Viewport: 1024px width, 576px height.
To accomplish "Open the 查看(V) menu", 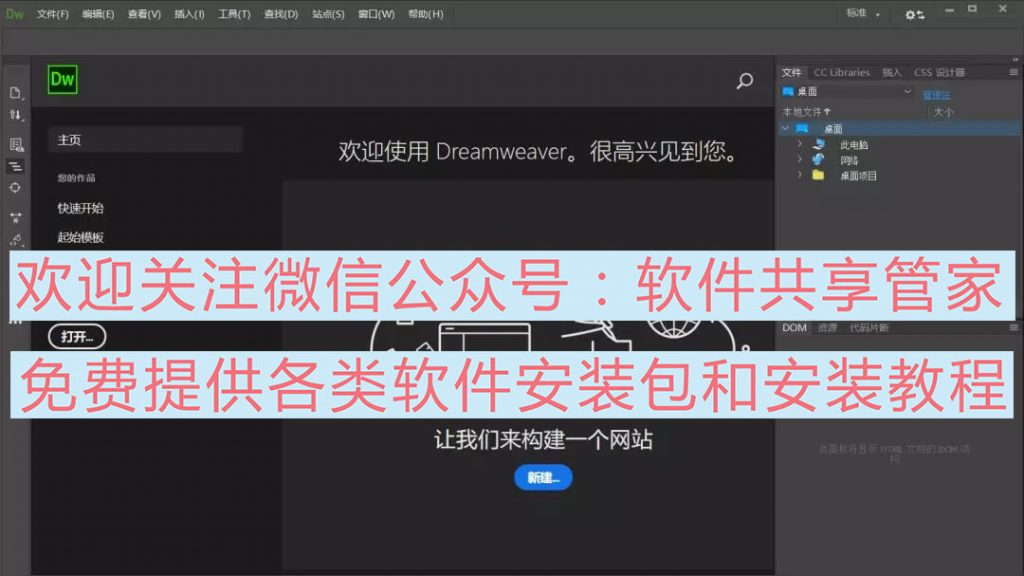I will coord(144,14).
